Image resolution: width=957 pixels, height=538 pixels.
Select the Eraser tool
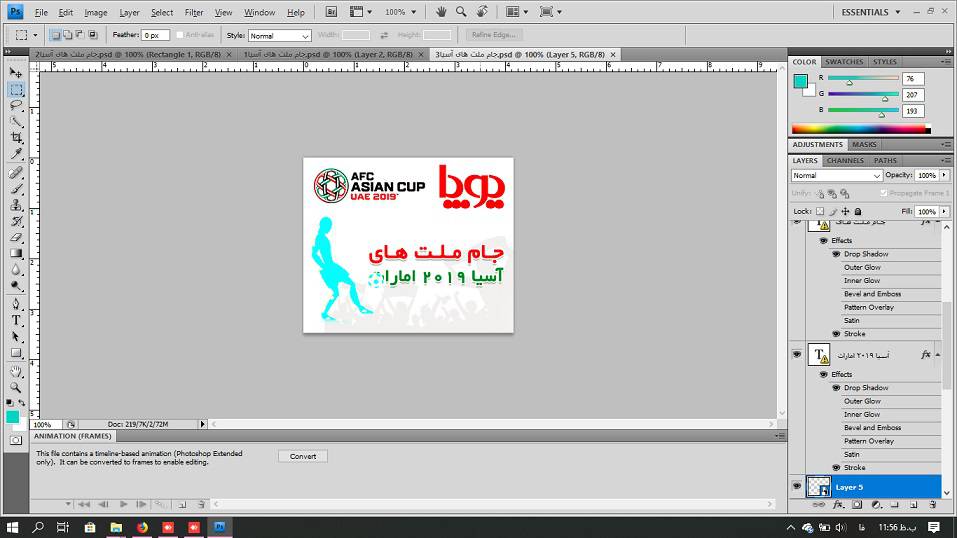tap(16, 237)
